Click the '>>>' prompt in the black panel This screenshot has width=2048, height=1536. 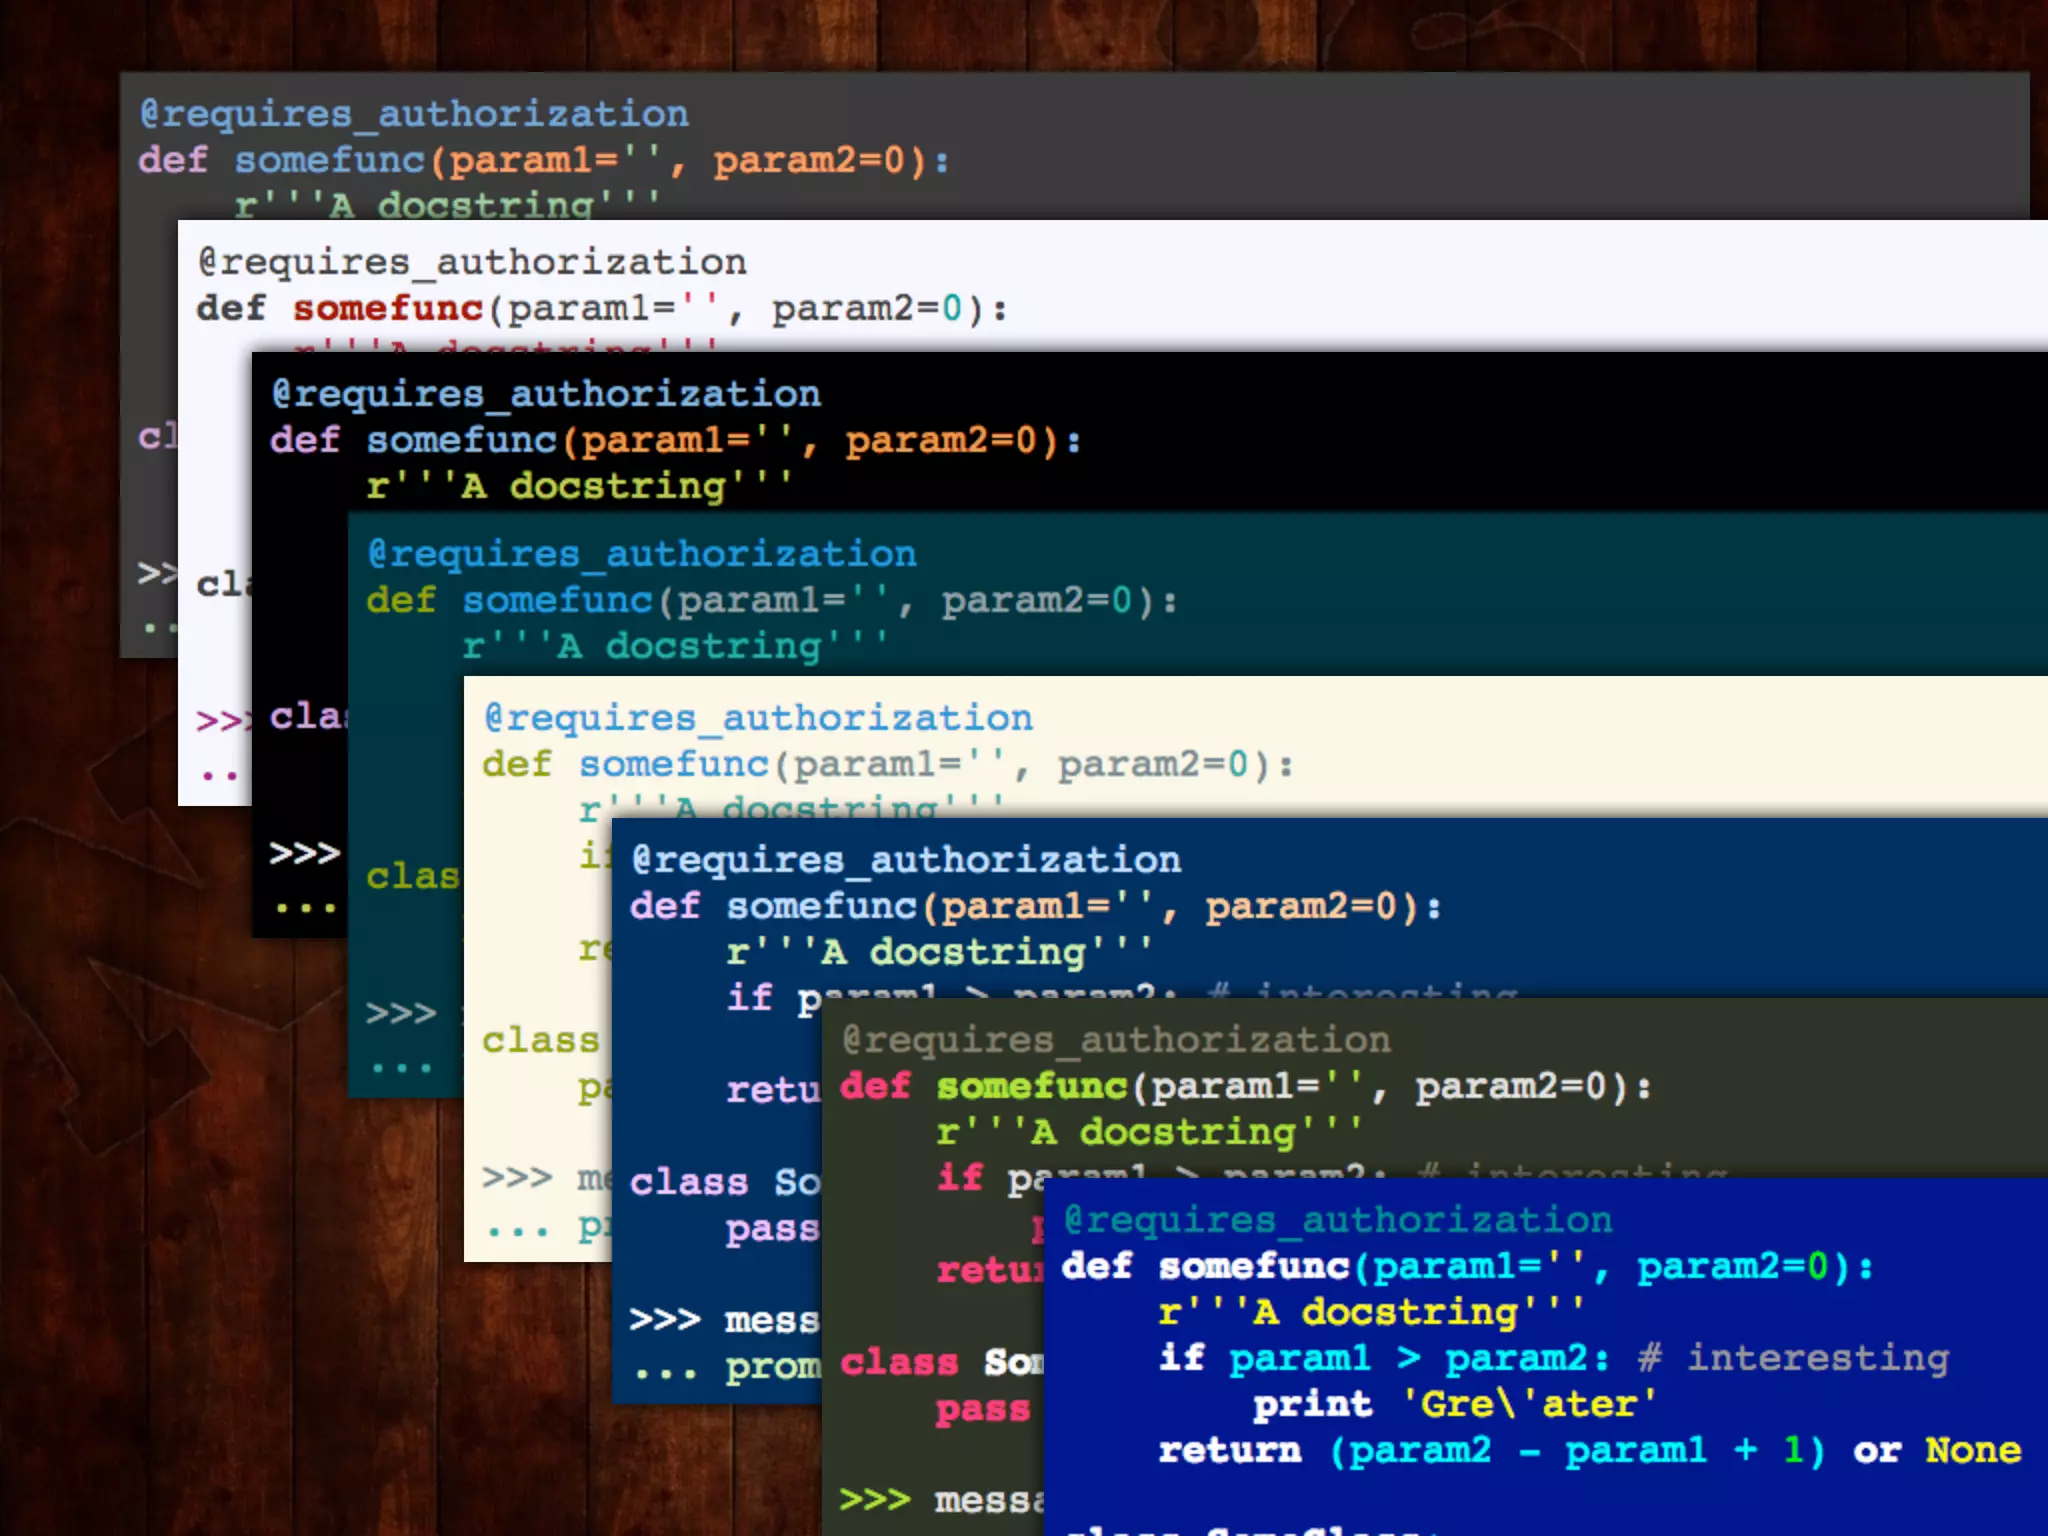coord(304,853)
